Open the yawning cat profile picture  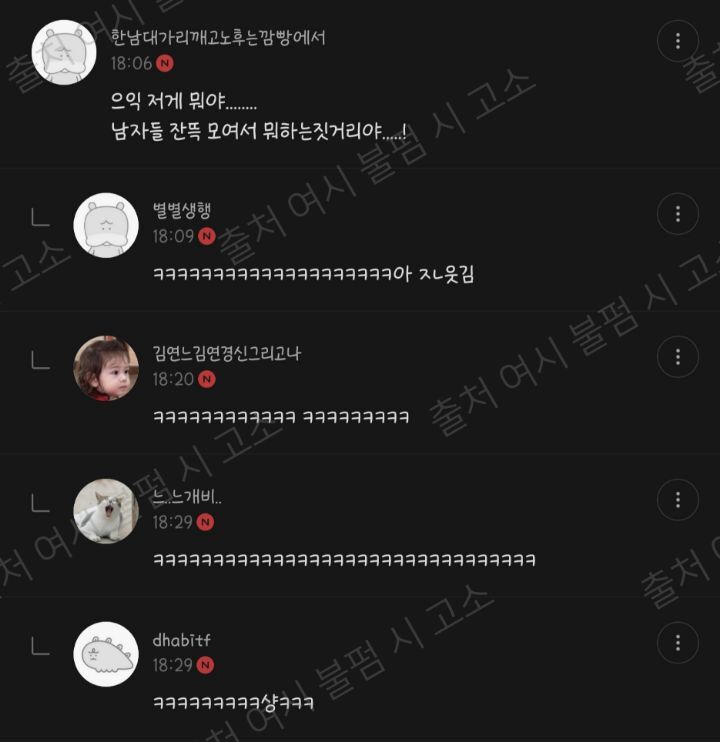[106, 511]
